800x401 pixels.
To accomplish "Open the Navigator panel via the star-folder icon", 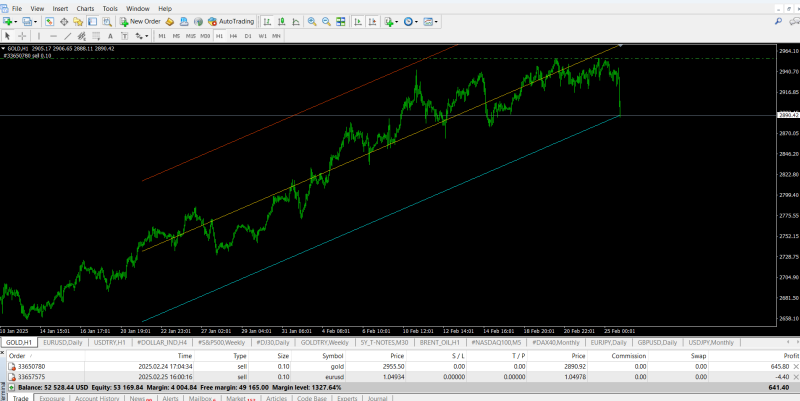I will (78, 21).
